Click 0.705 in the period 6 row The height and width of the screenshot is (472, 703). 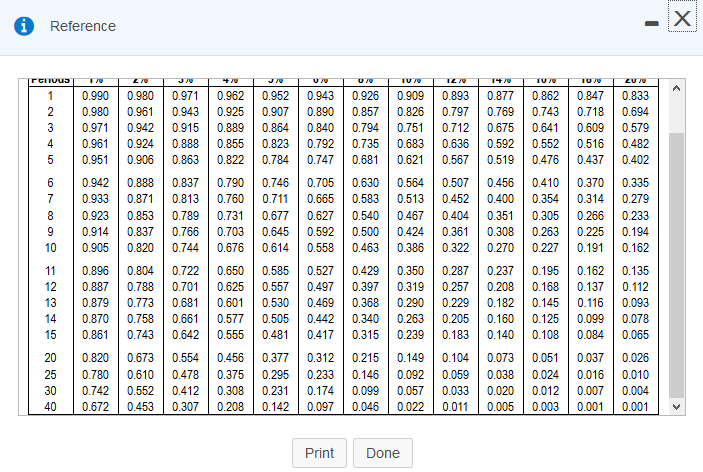321,183
